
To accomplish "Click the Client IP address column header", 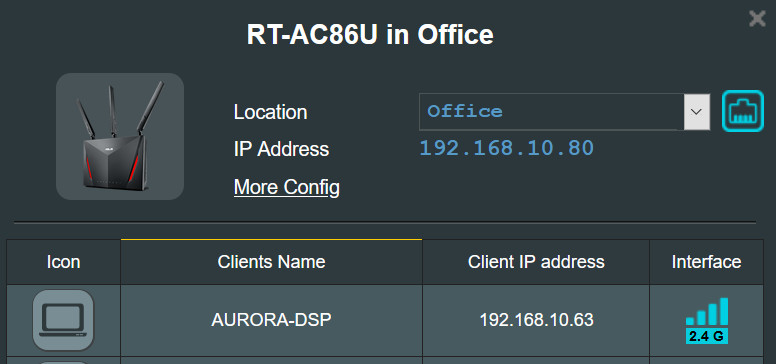I will pos(536,262).
